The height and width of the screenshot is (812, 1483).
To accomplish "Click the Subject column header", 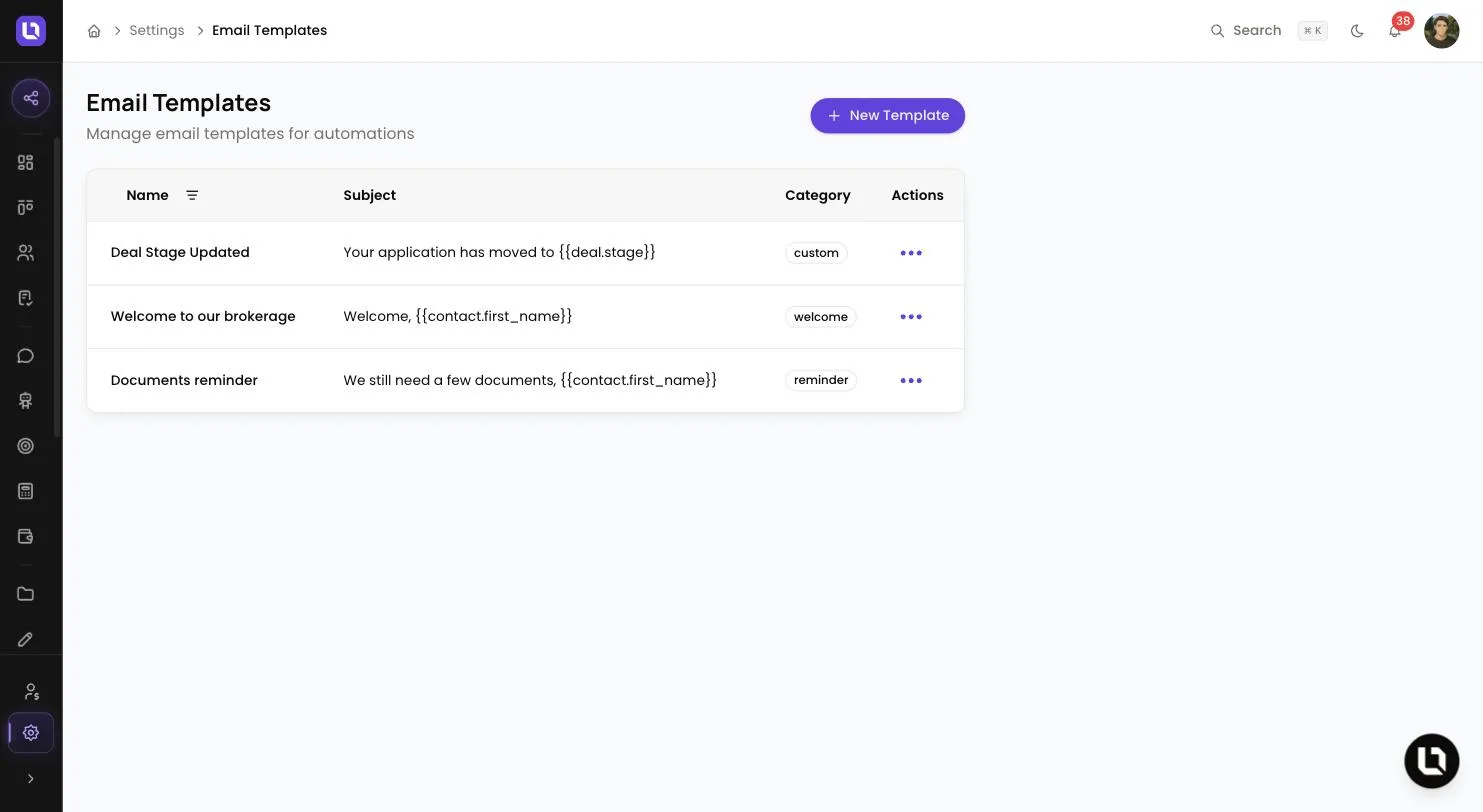I will click(x=369, y=195).
